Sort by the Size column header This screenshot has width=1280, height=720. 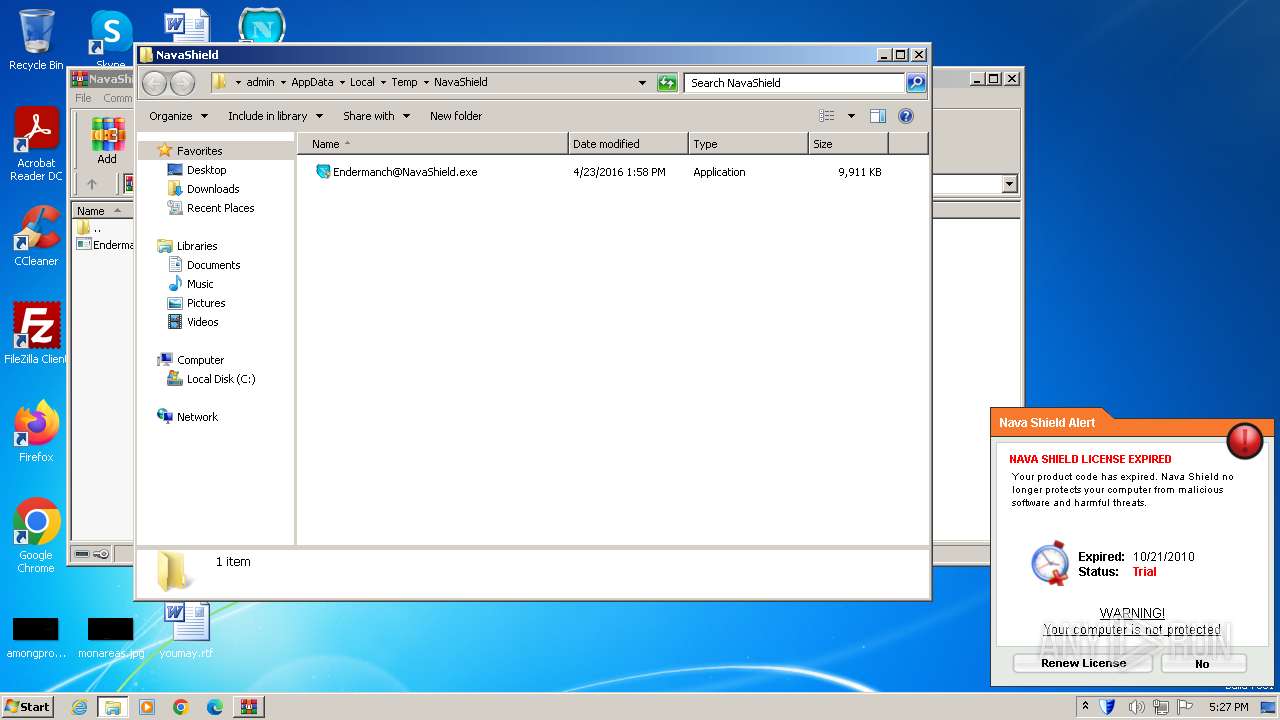click(x=848, y=144)
